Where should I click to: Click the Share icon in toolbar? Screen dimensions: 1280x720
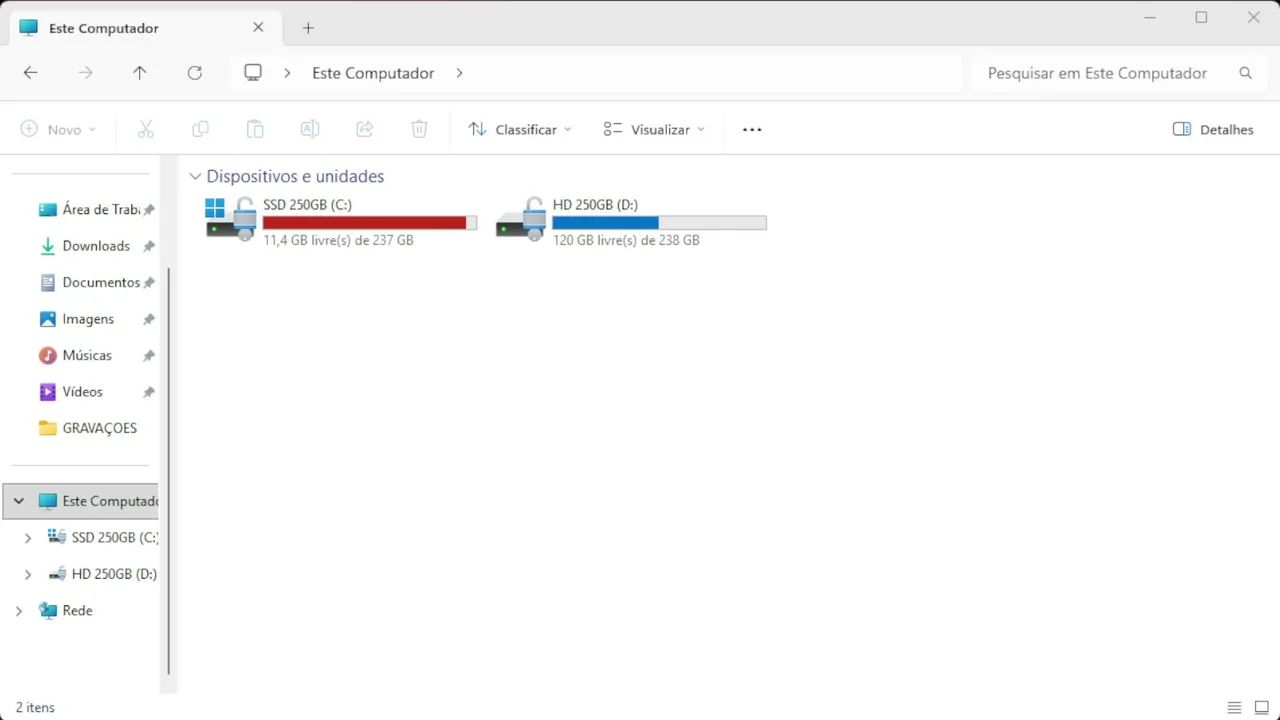(x=365, y=129)
